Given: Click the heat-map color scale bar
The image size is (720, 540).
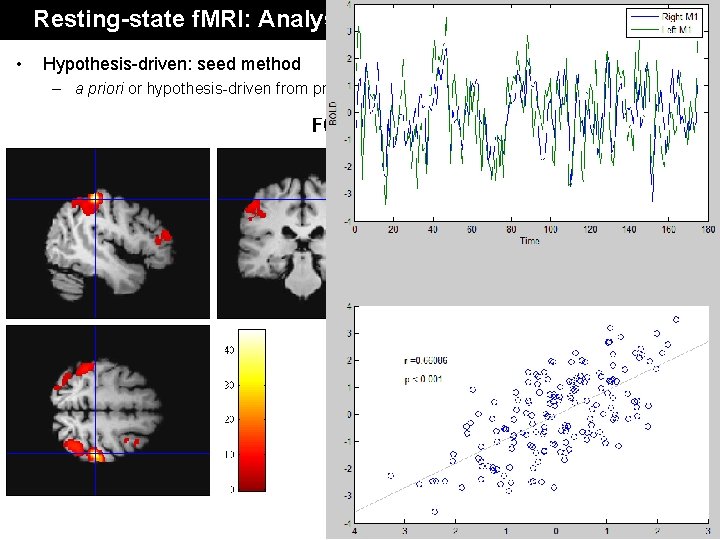Looking at the screenshot, I should [252, 410].
